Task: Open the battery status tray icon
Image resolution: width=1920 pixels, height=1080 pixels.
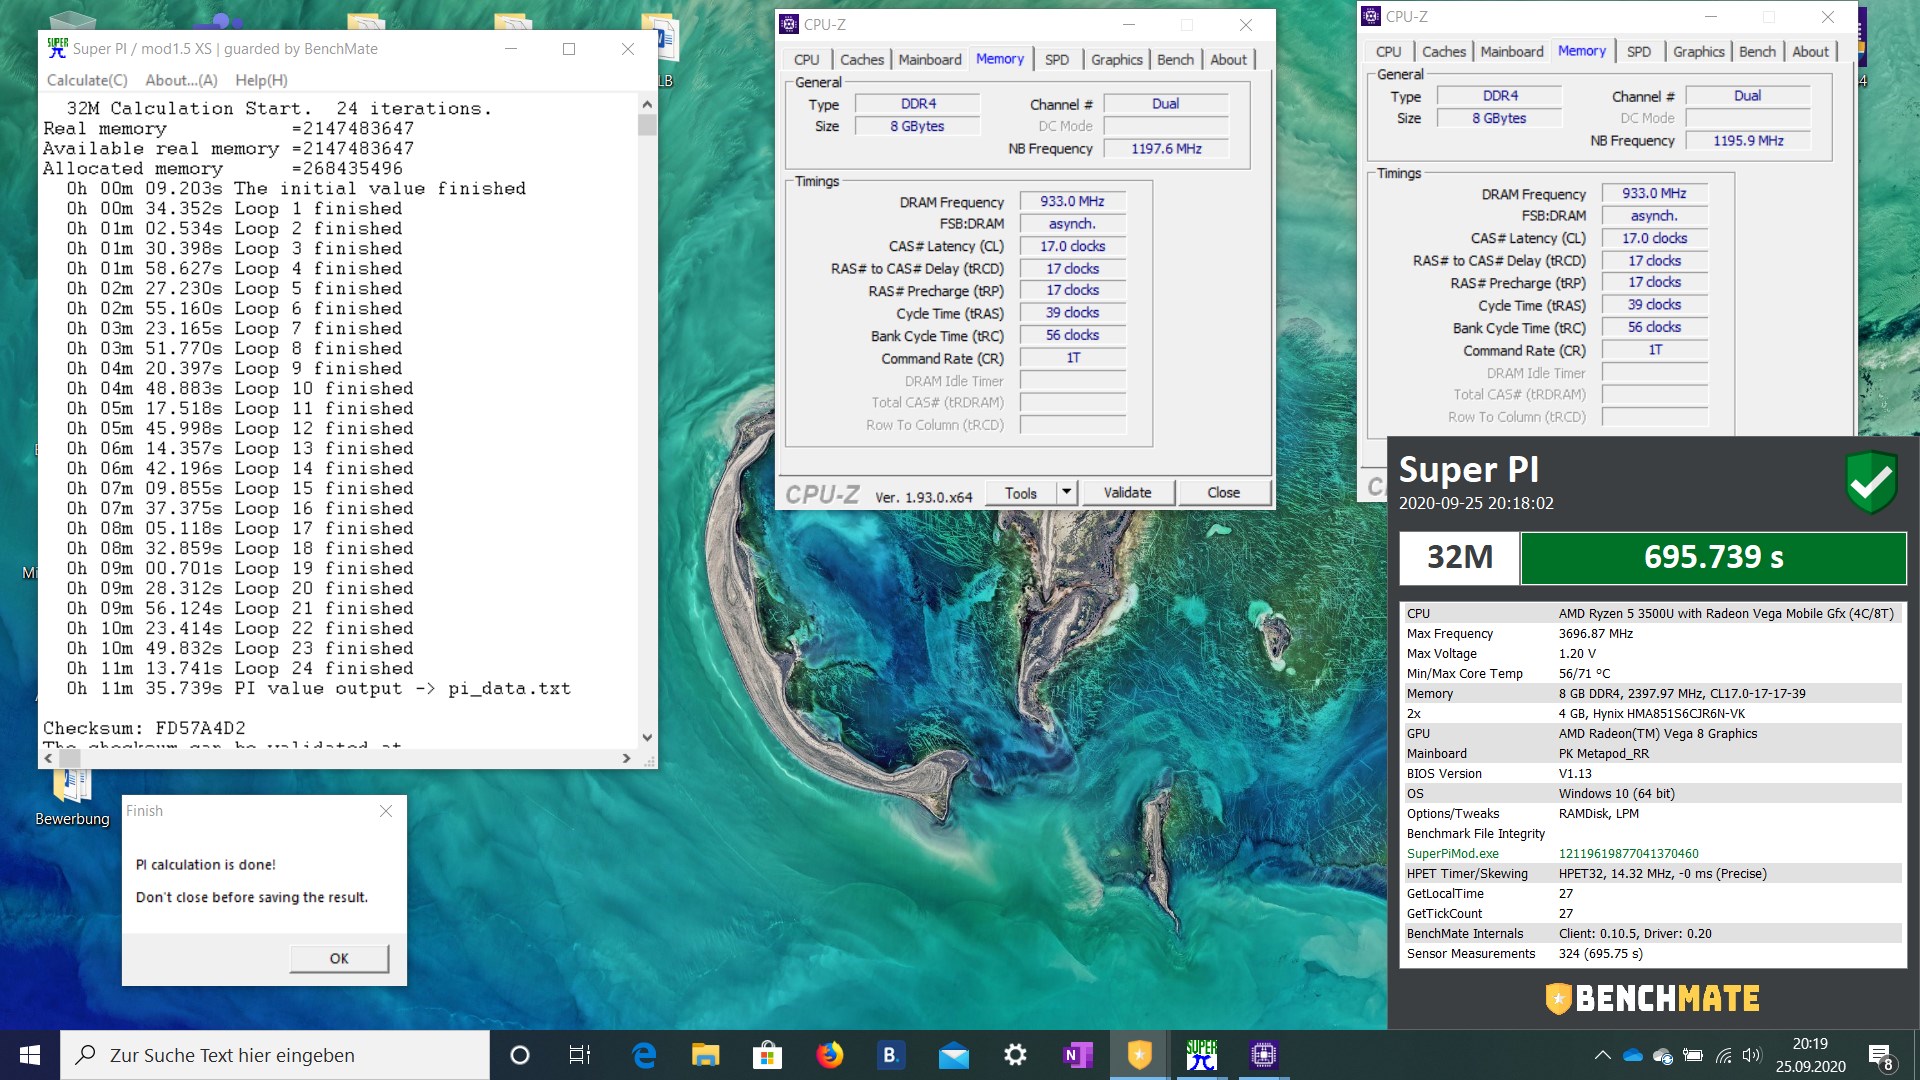Action: 1693,1055
